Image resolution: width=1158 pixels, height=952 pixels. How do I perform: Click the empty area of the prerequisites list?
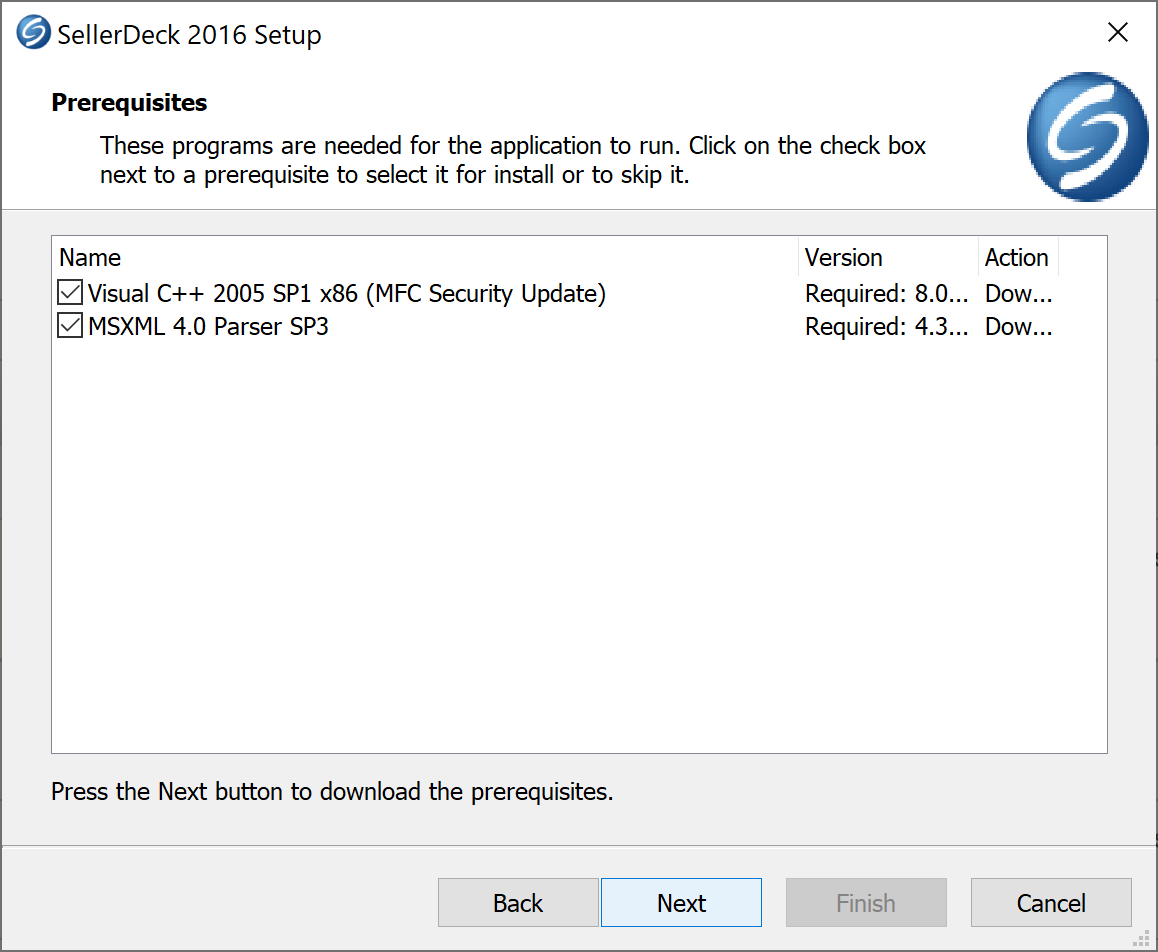click(x=578, y=550)
